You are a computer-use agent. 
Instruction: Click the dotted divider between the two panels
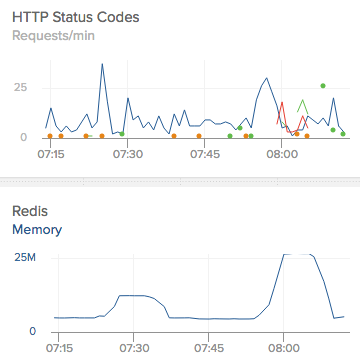point(180,182)
